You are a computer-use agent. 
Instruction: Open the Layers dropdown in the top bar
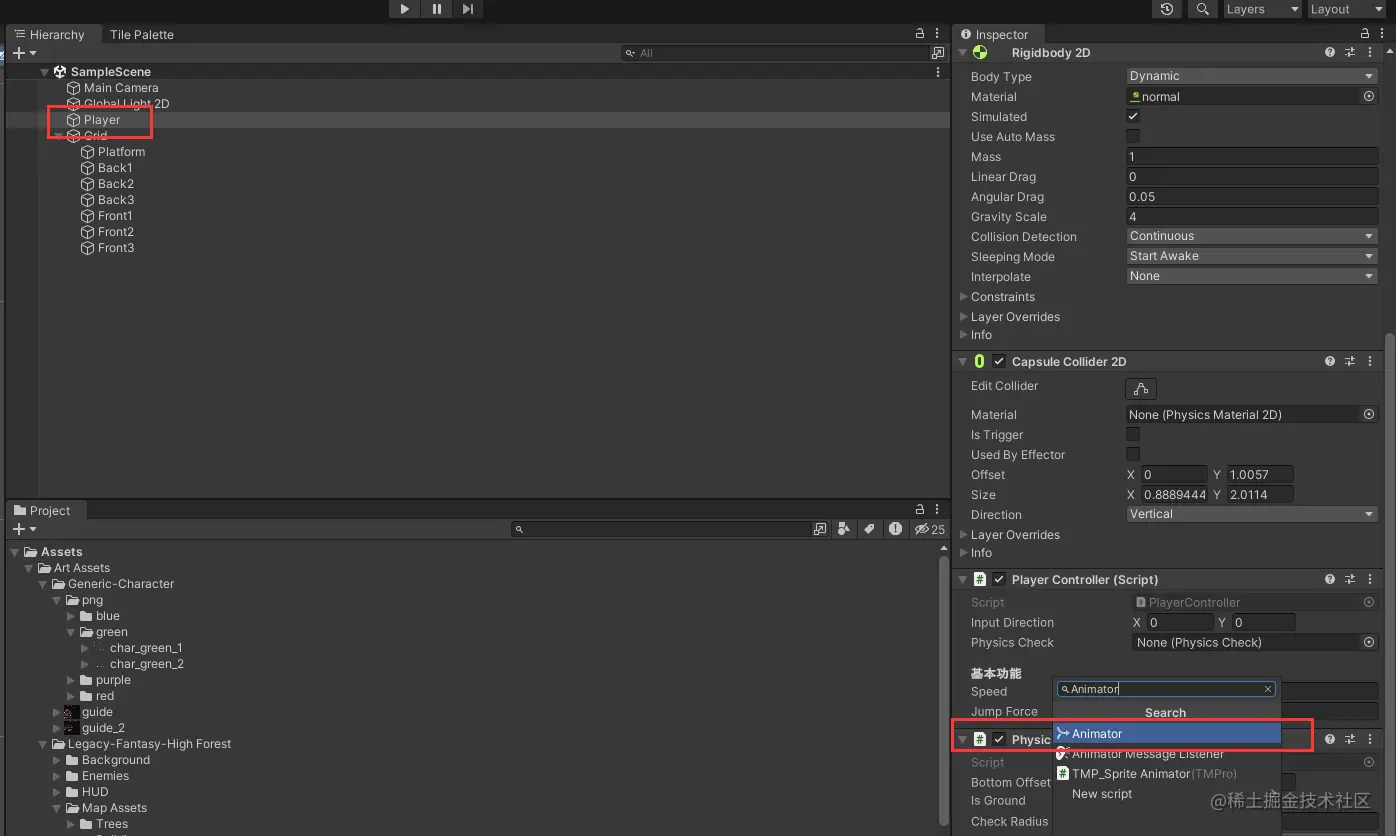pyautogui.click(x=1263, y=9)
